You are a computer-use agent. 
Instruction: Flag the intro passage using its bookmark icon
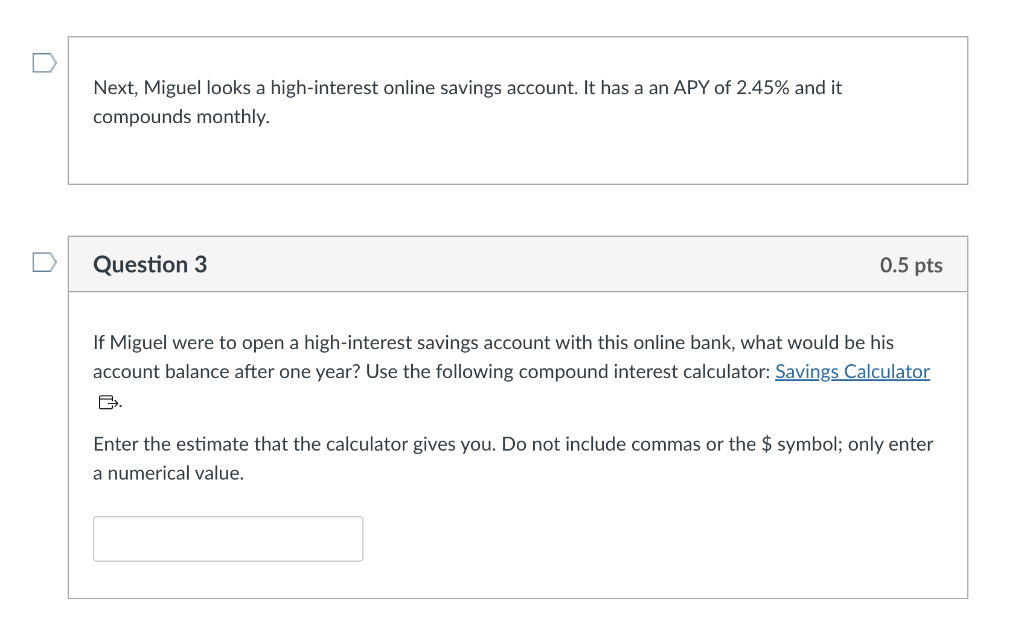click(43, 63)
